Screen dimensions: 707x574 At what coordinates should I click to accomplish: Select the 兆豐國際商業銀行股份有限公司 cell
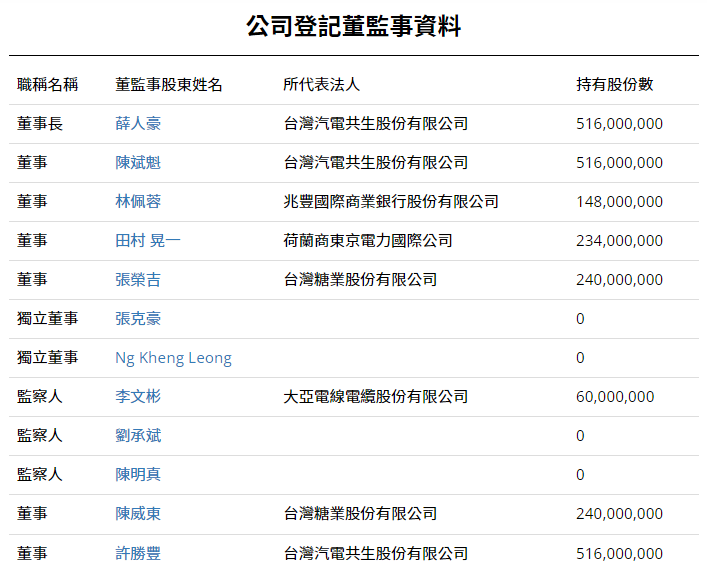[x=391, y=202]
